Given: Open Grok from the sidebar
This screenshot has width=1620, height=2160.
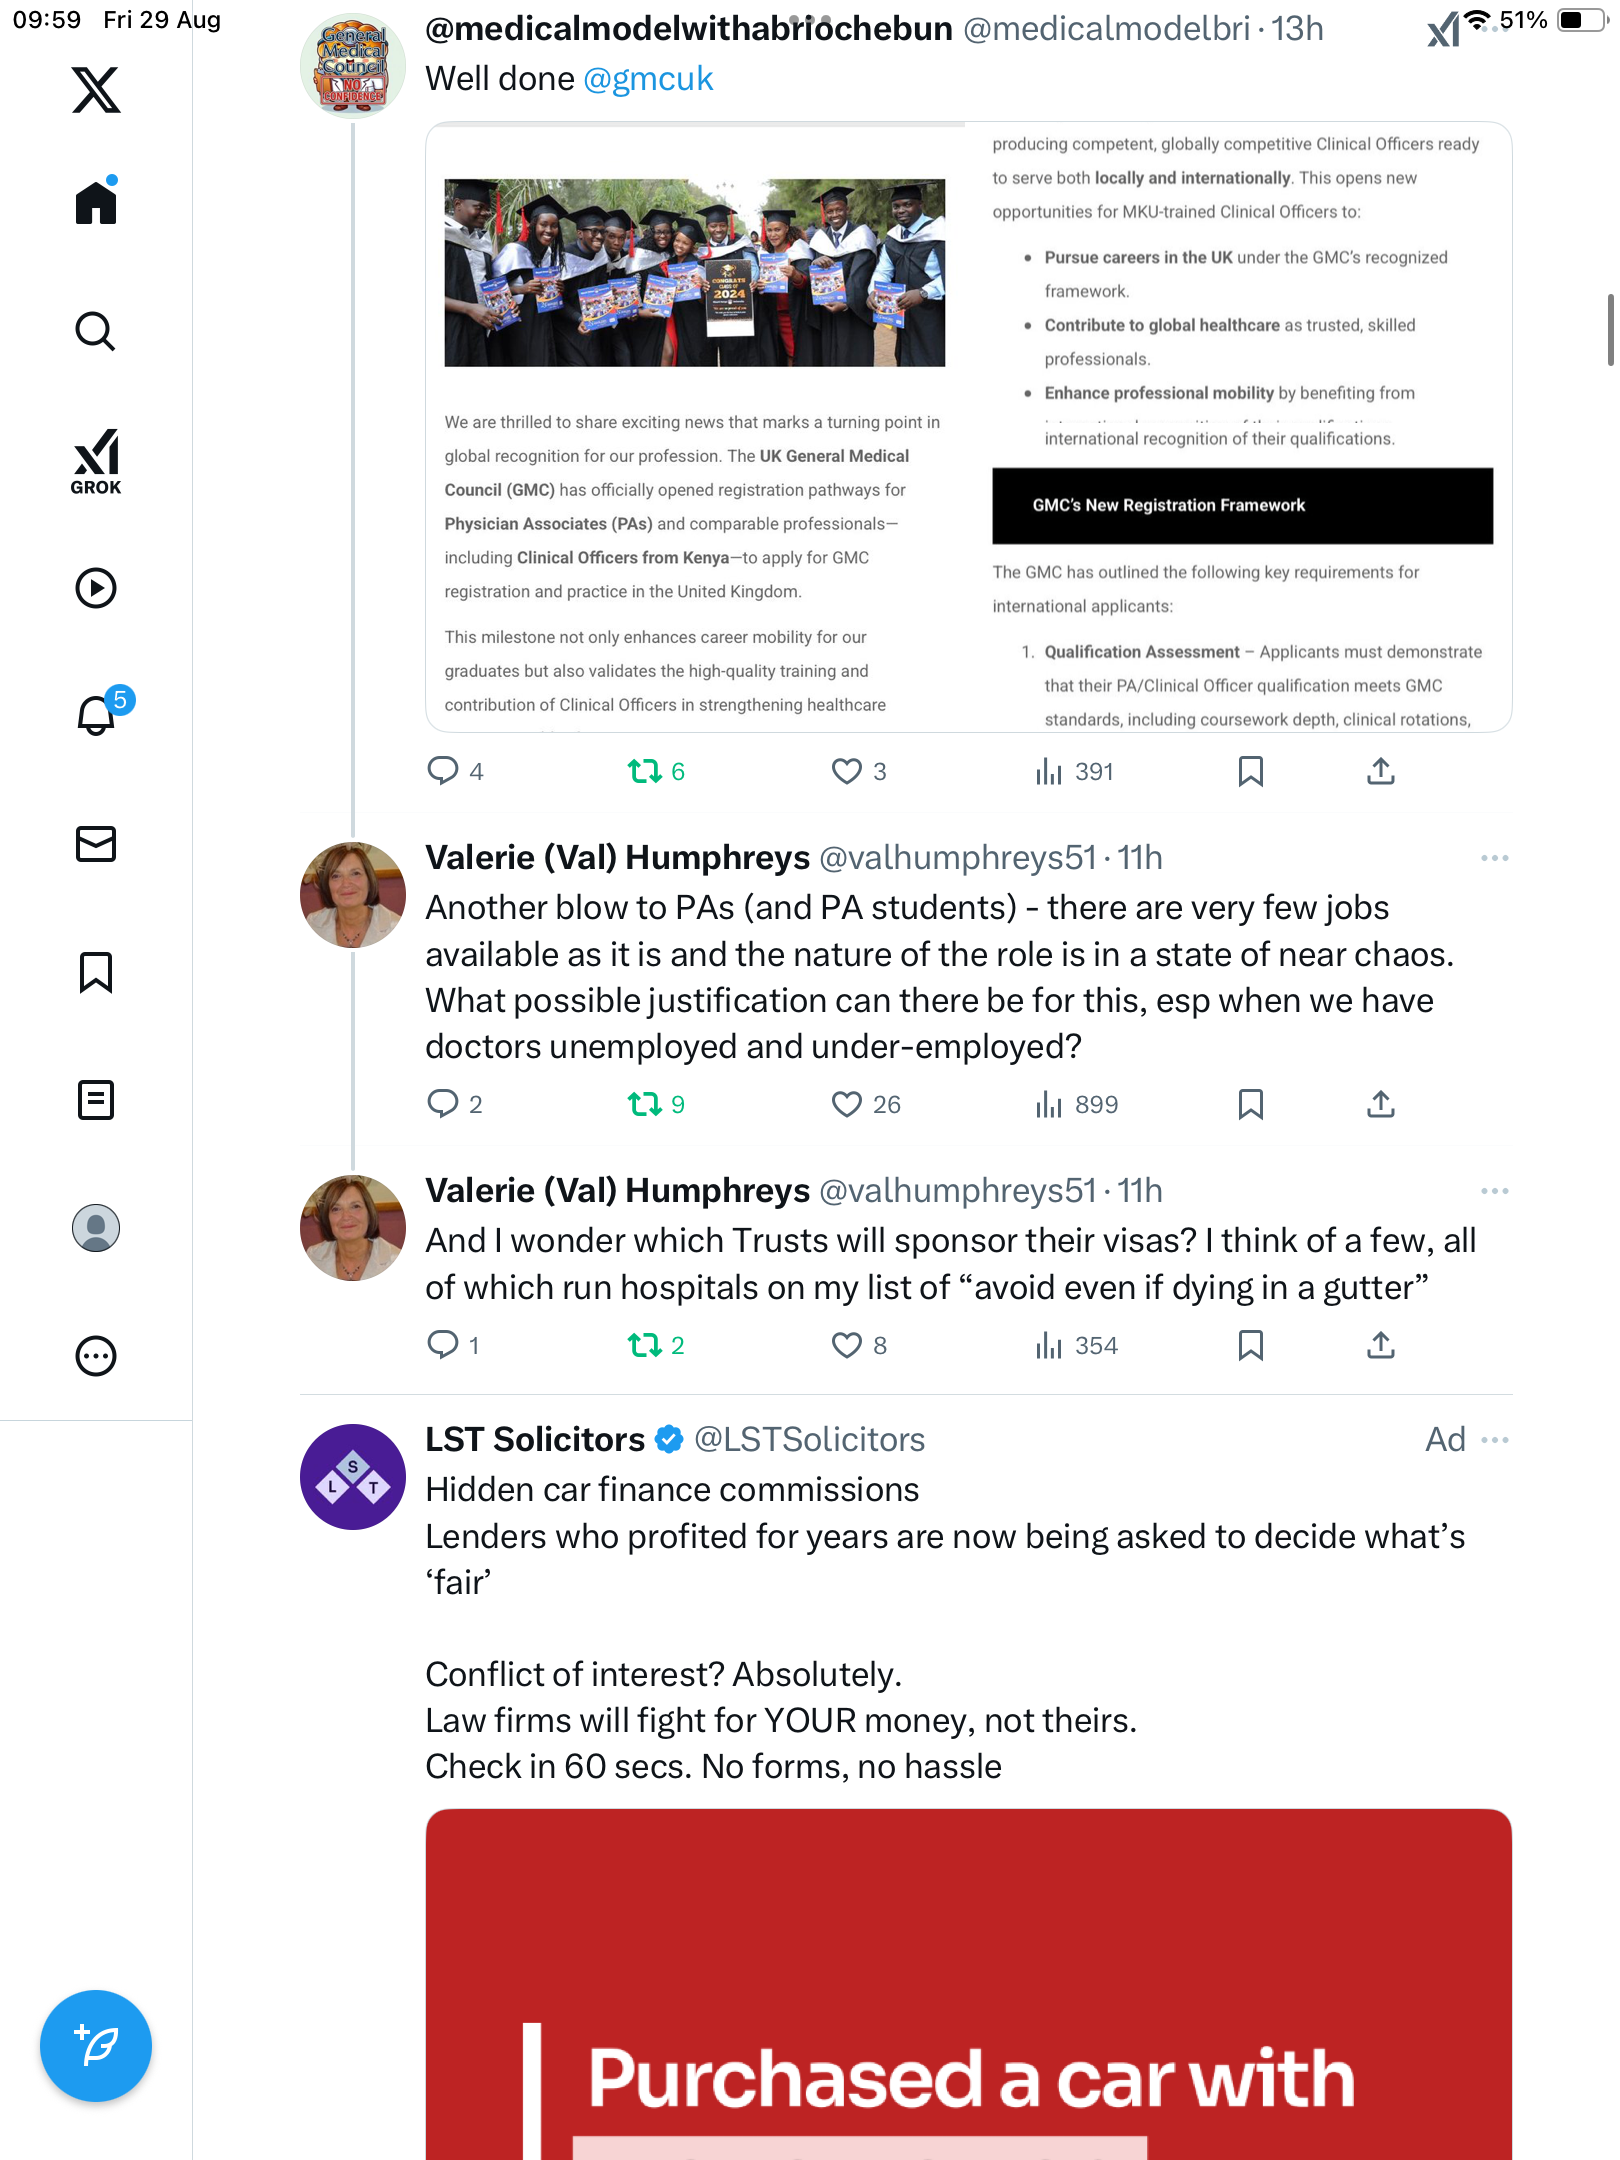Looking at the screenshot, I should (96, 461).
